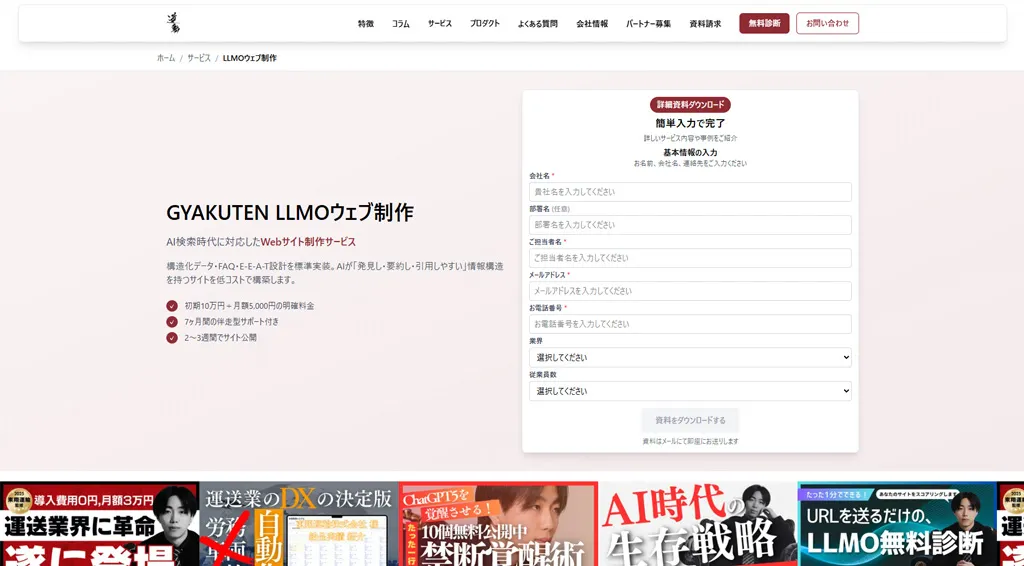Click the お問い合わせ outlined button

pos(827,23)
